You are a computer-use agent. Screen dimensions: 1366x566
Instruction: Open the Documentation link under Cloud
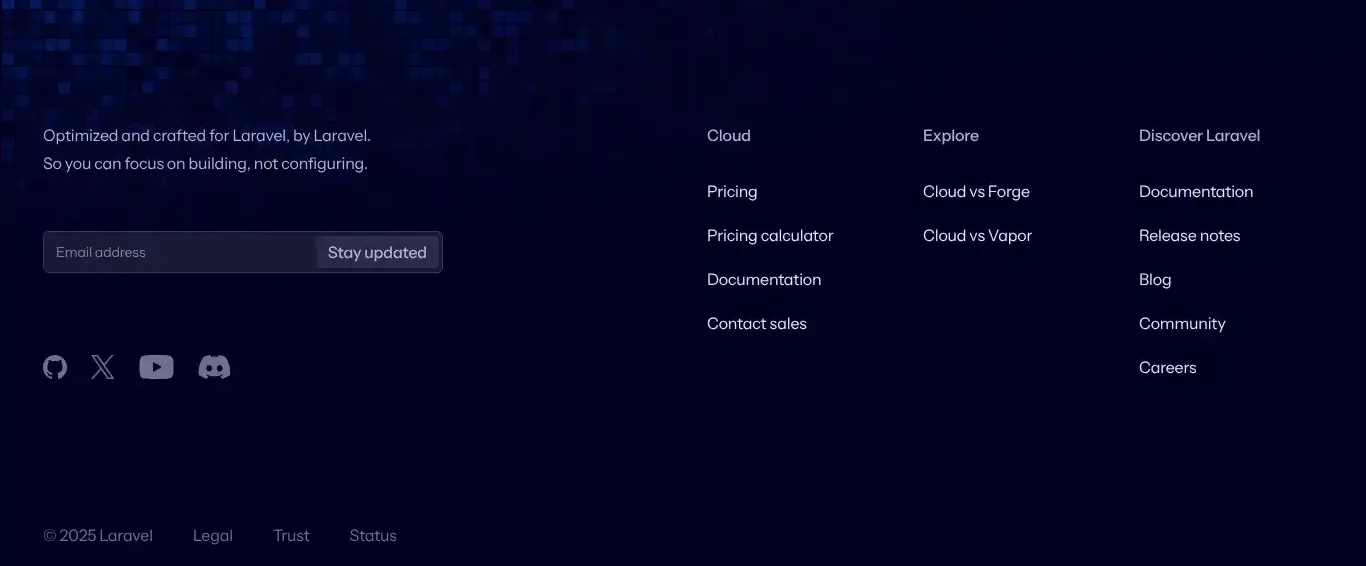[x=764, y=279]
